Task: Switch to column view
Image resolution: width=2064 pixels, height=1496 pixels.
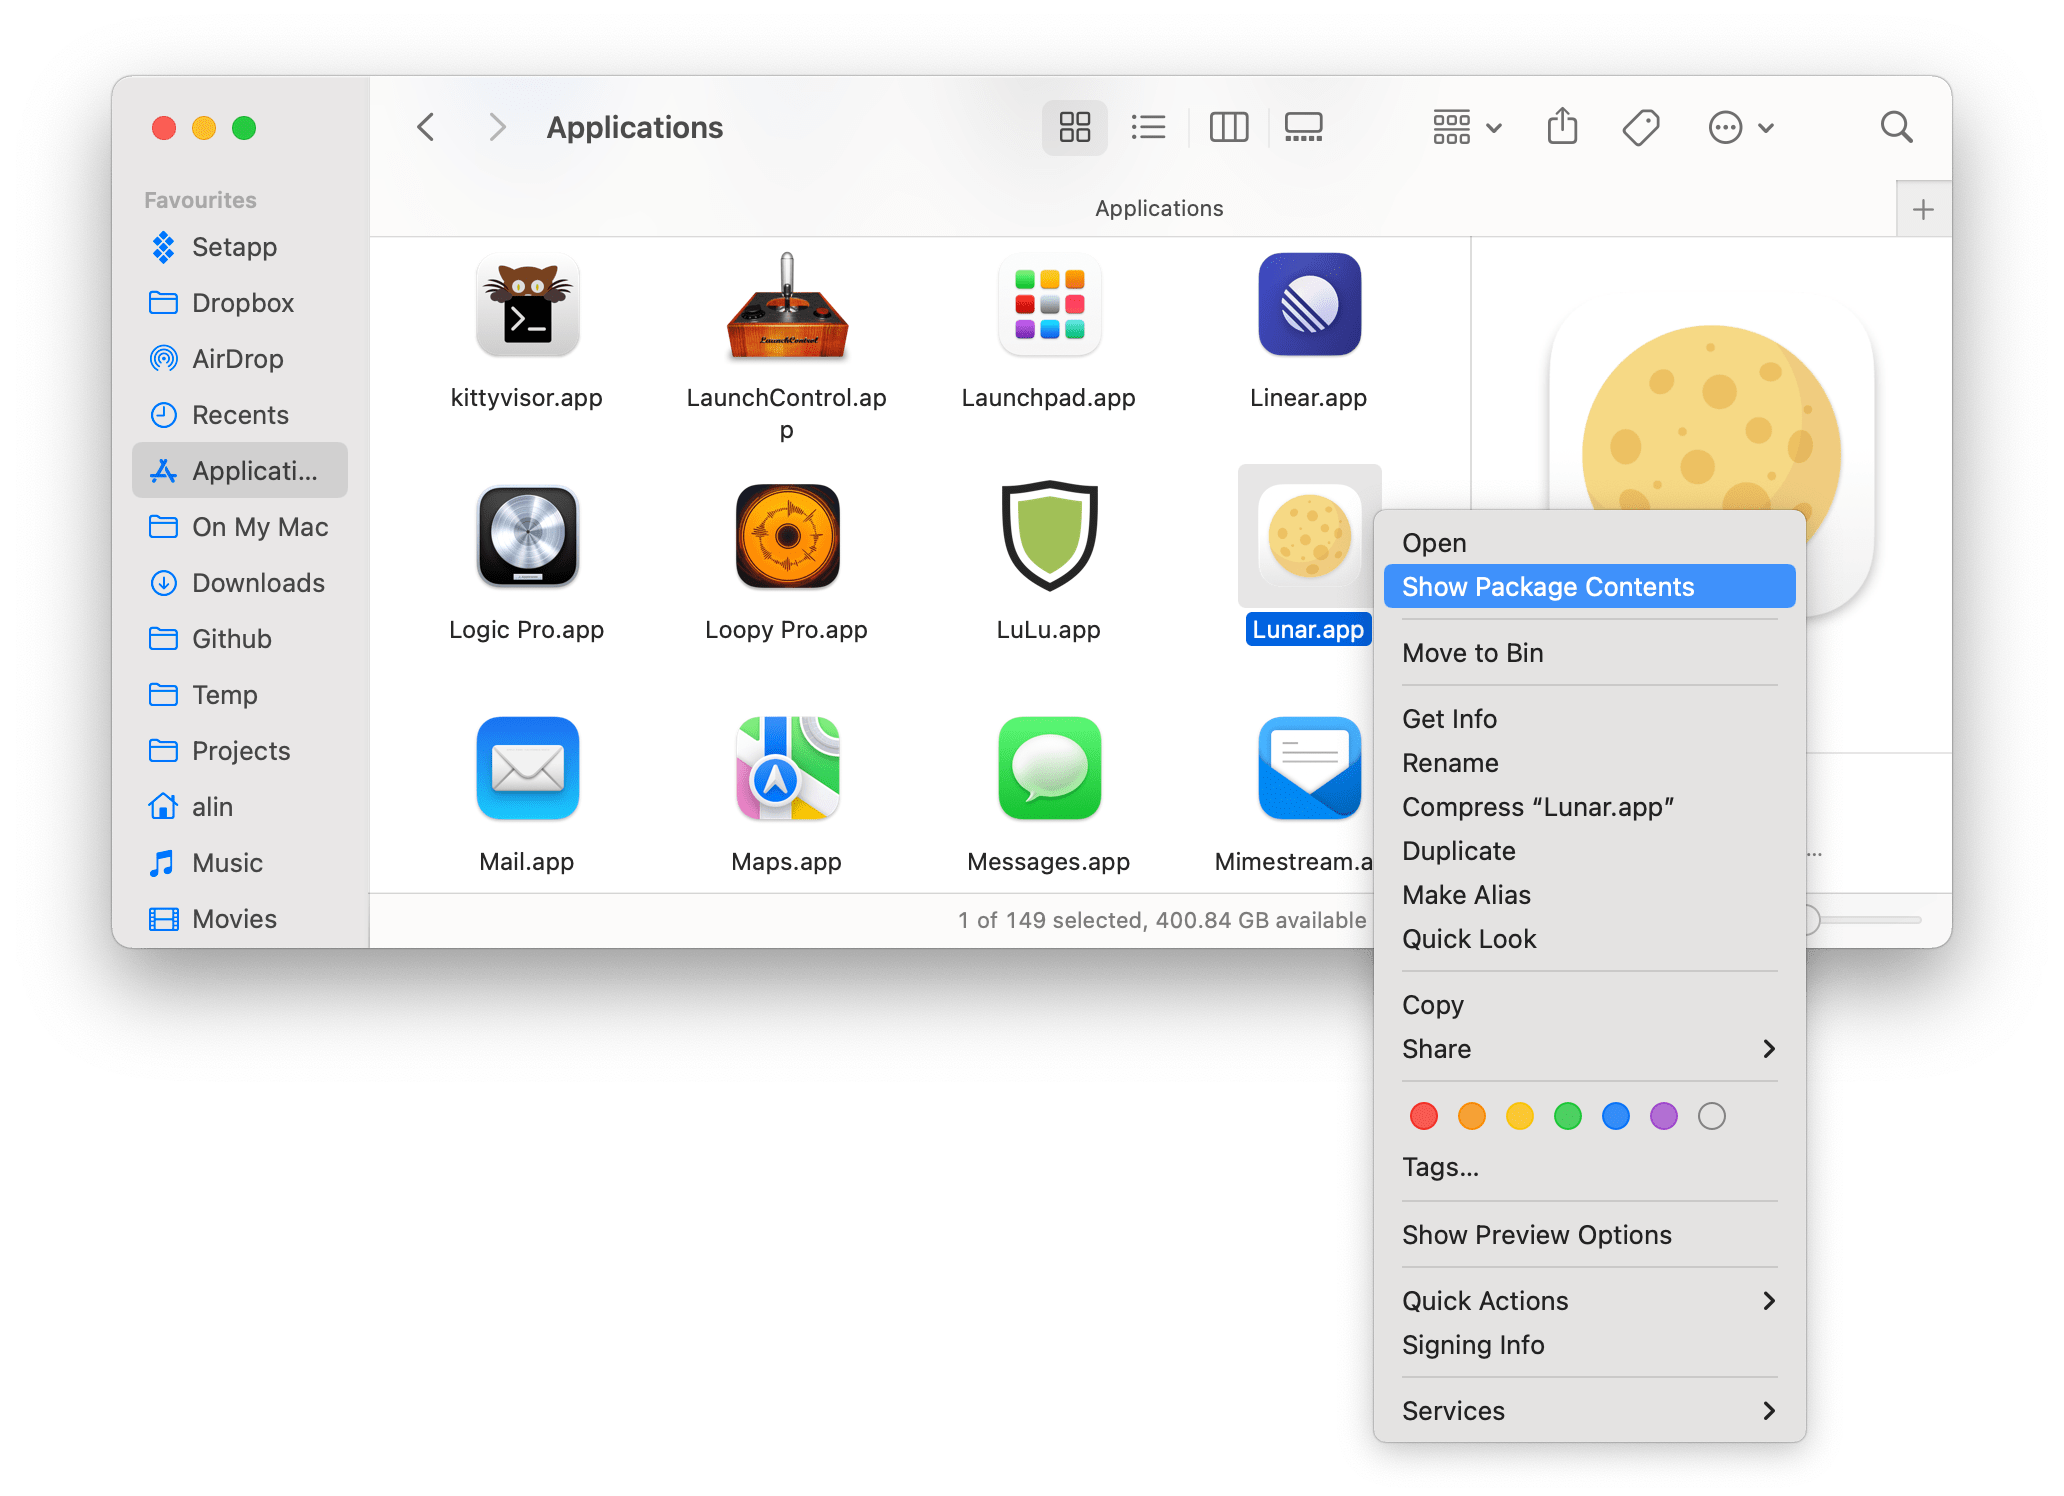Action: pos(1229,128)
